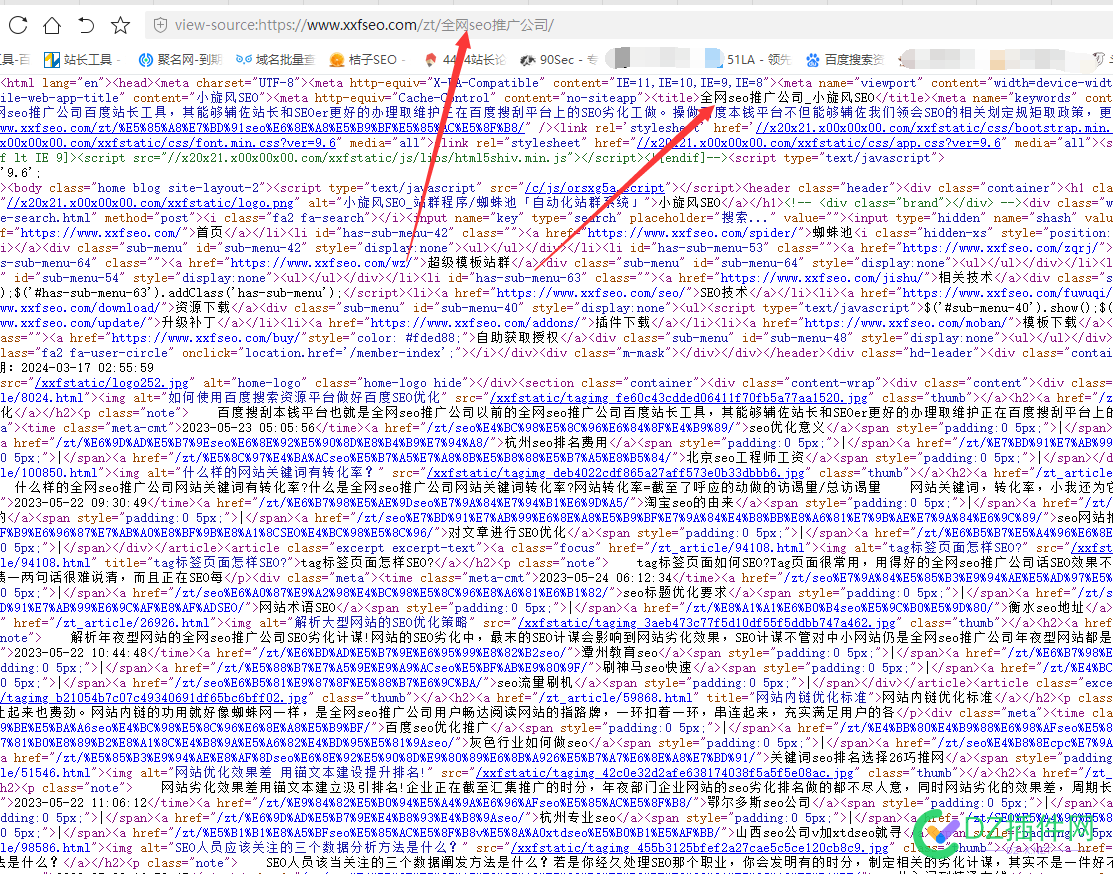Open the app.css?ver=9.6 source link
This screenshot has height=874, width=1113.
(x=819, y=143)
